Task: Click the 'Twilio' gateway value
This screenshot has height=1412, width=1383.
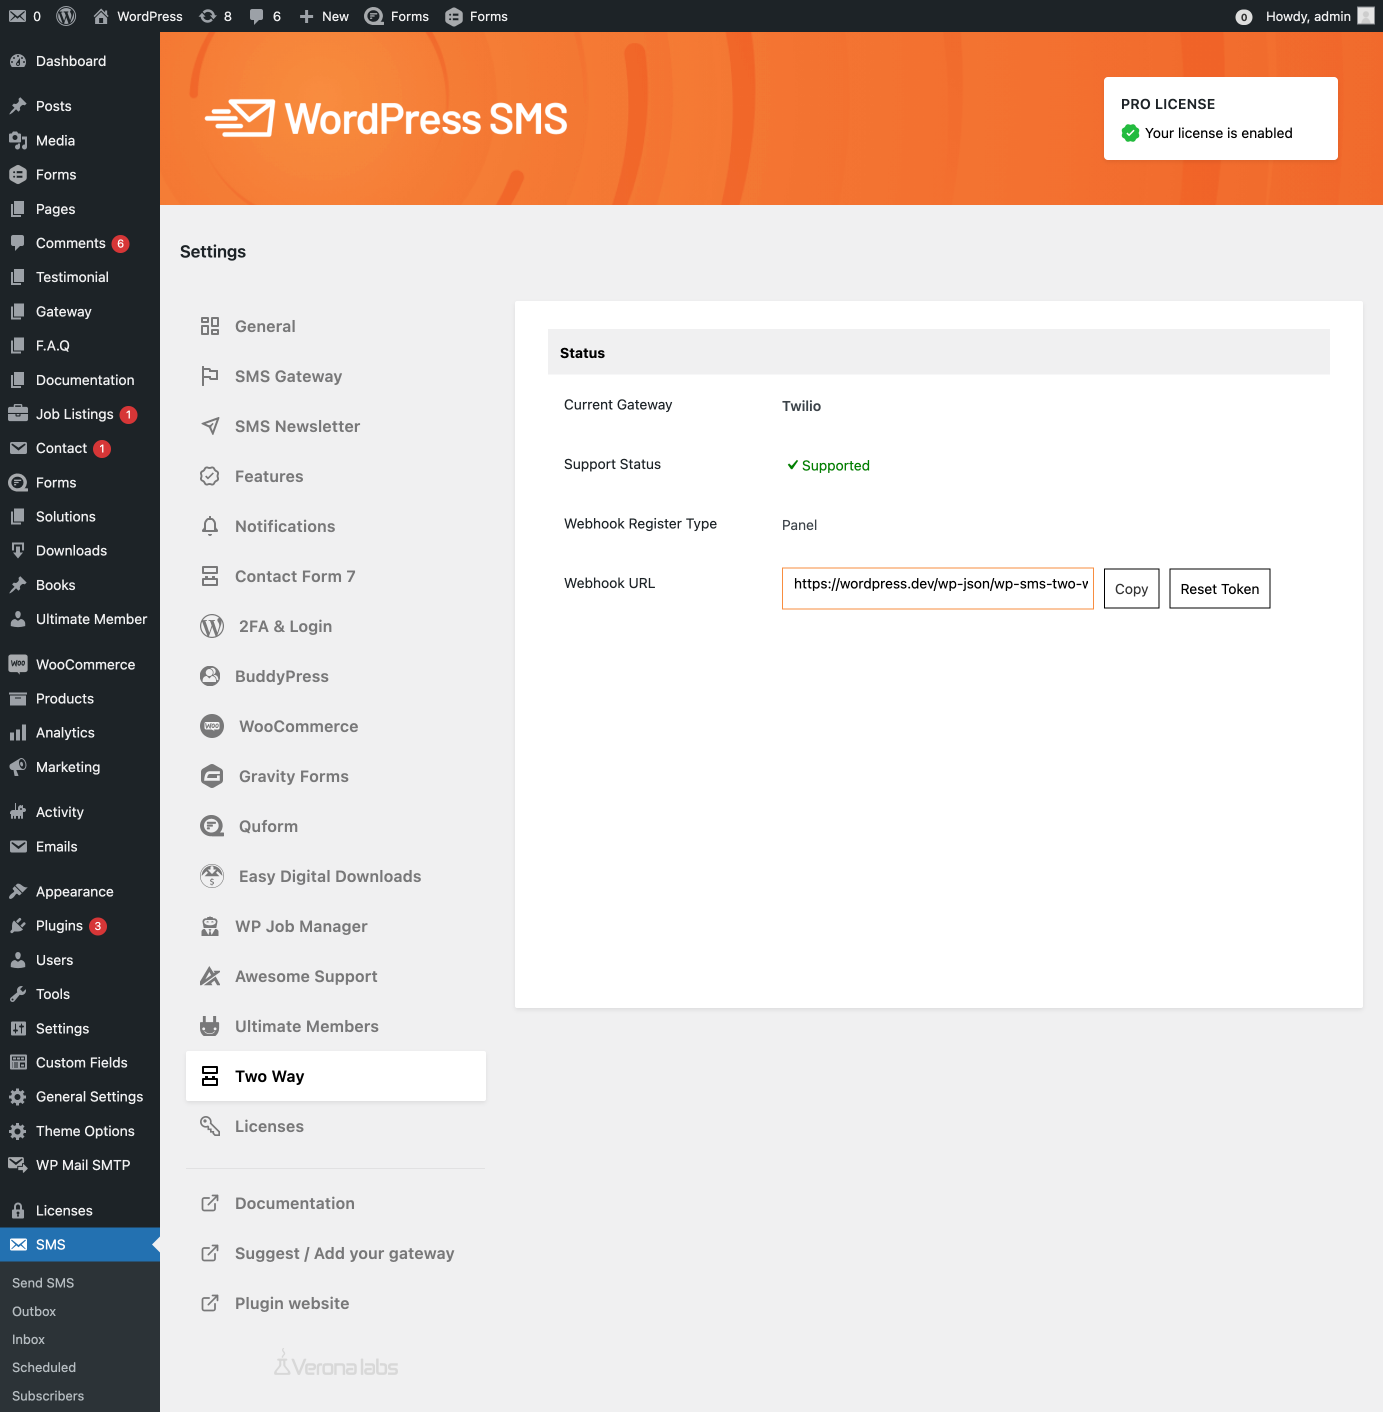Action: 801,406
